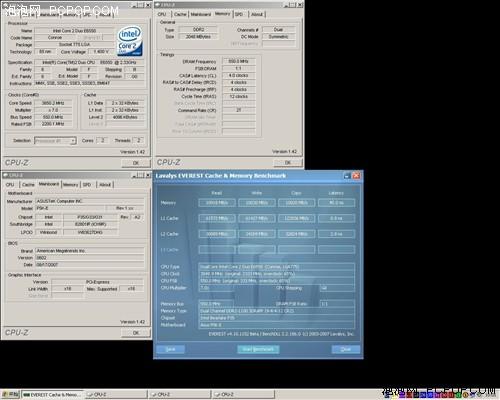Click the Cores count field

click(103, 140)
